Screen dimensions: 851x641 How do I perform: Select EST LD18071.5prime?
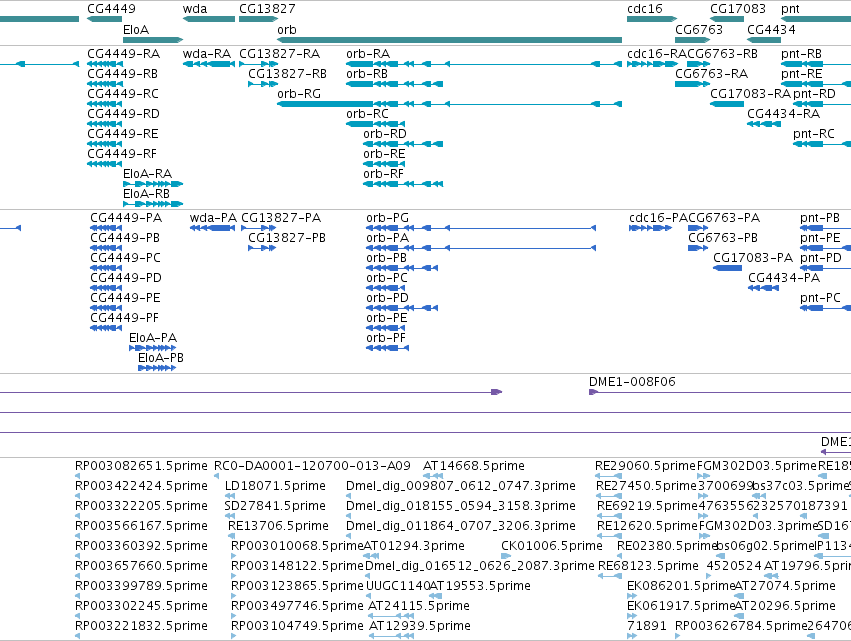tap(230, 496)
